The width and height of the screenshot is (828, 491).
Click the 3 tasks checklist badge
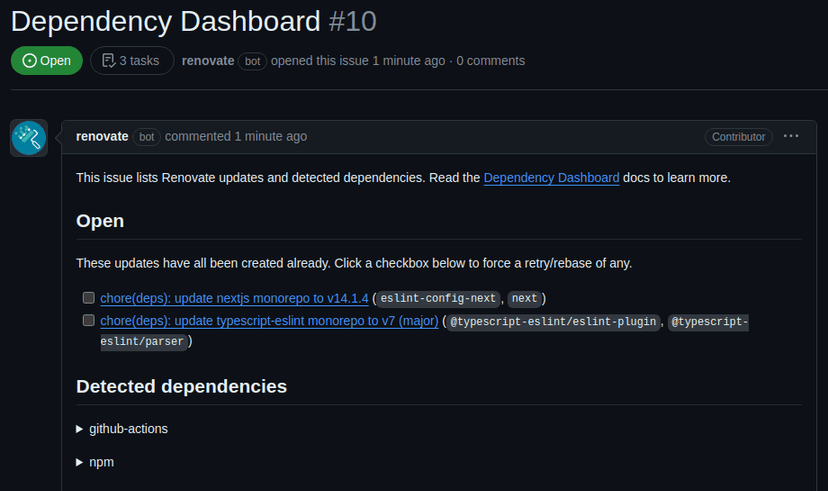point(132,60)
